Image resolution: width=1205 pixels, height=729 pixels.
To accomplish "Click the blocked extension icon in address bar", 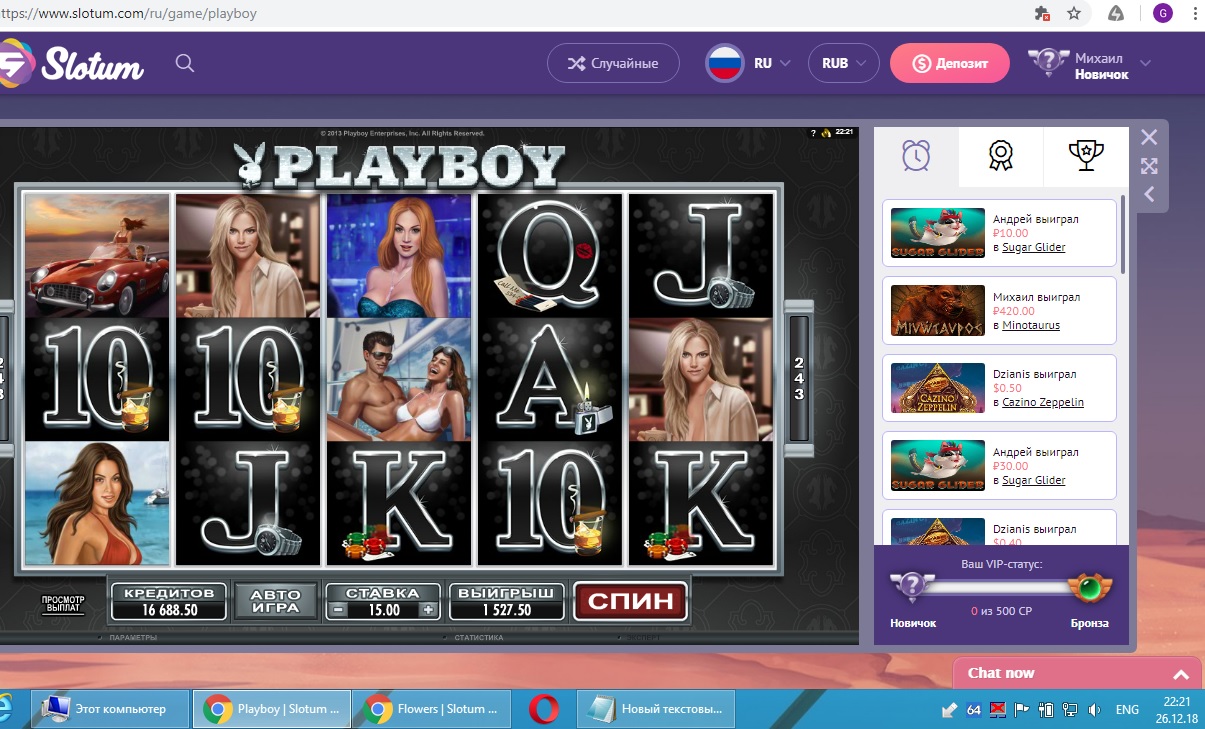I will pyautogui.click(x=1042, y=13).
